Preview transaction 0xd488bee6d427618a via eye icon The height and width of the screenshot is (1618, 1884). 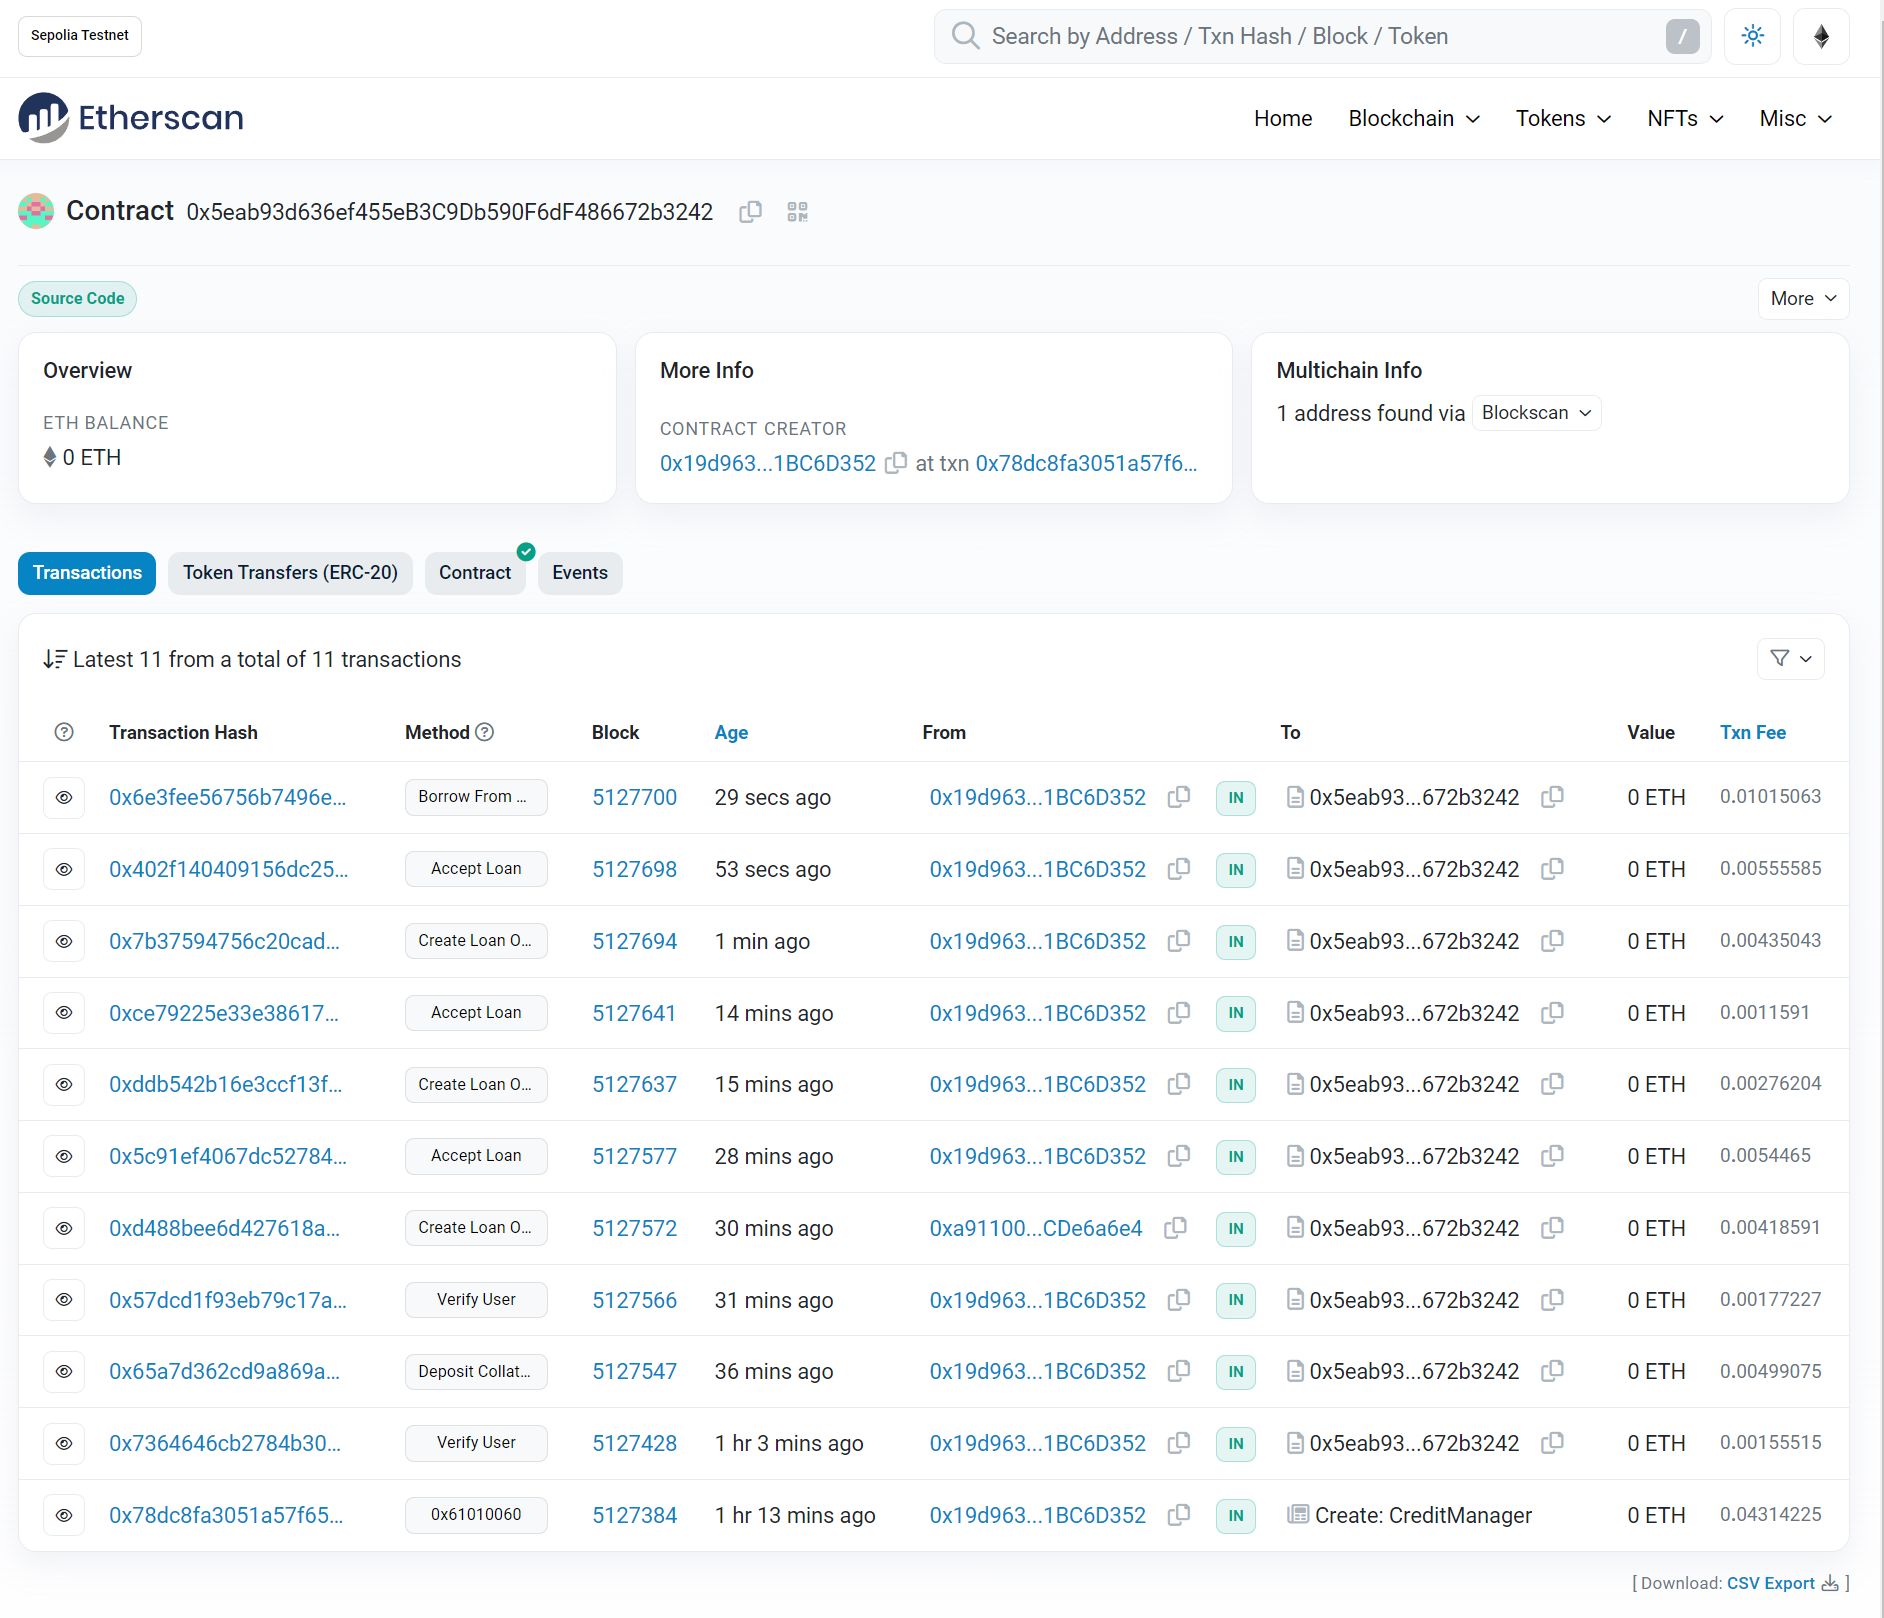(64, 1228)
